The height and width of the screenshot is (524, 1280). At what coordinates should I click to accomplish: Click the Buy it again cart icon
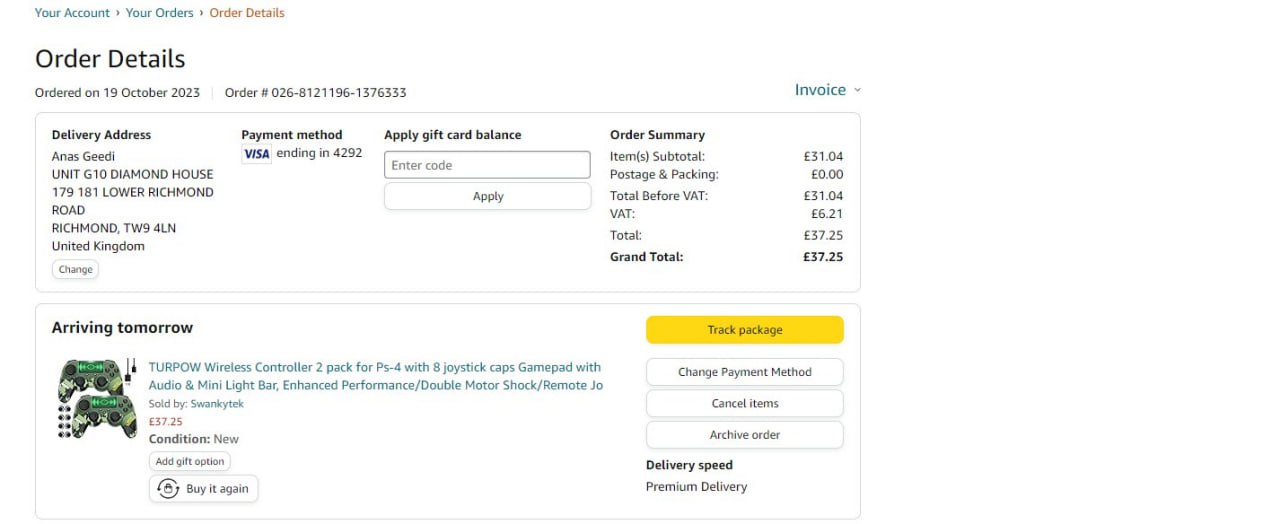pyautogui.click(x=166, y=489)
